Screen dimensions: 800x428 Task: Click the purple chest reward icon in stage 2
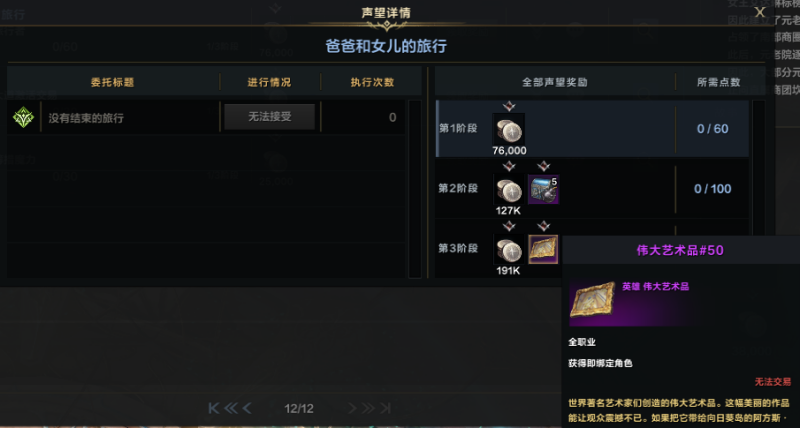543,189
